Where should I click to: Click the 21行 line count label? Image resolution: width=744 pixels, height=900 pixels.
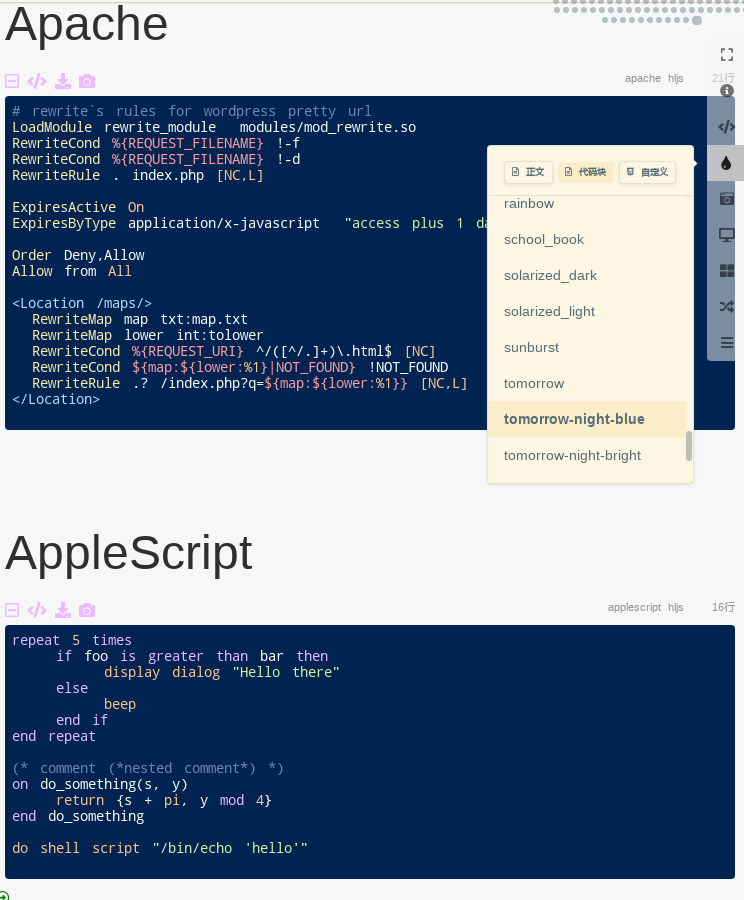(723, 78)
